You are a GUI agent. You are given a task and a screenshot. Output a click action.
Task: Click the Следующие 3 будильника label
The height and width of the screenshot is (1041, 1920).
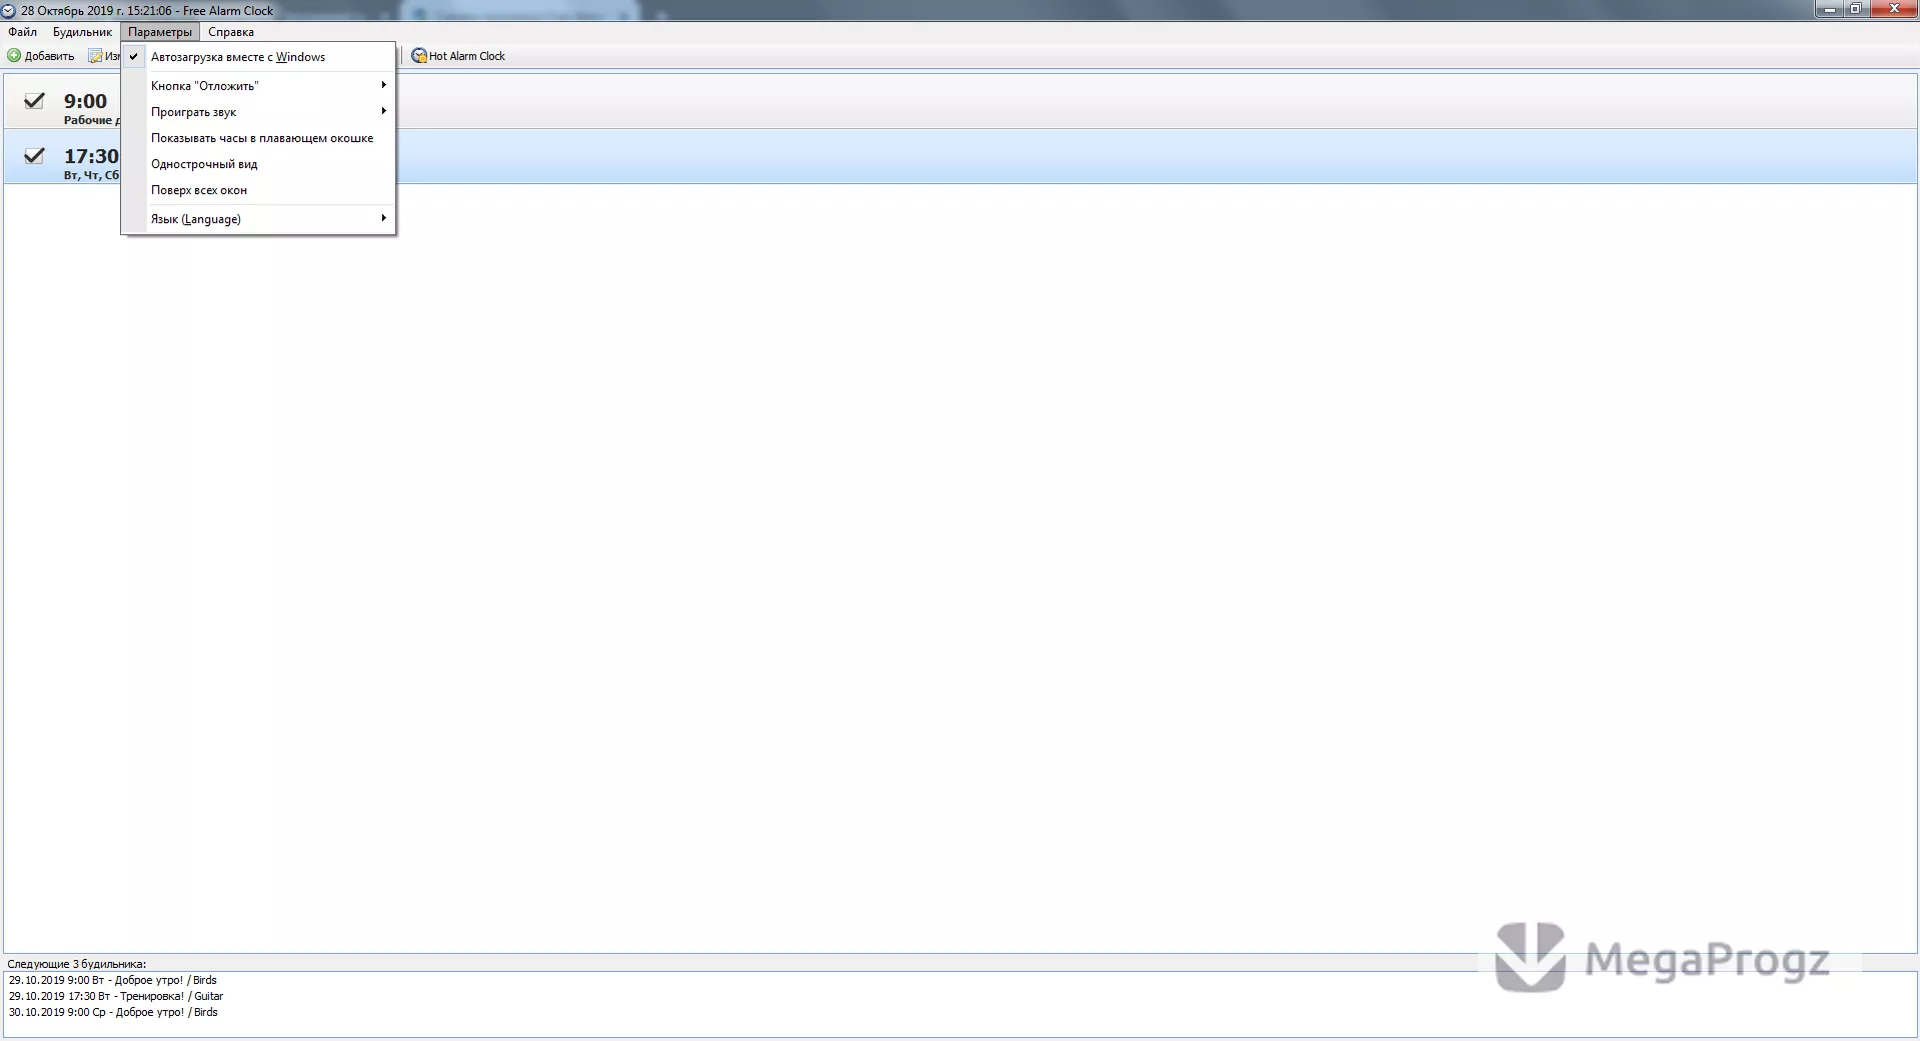[77, 964]
